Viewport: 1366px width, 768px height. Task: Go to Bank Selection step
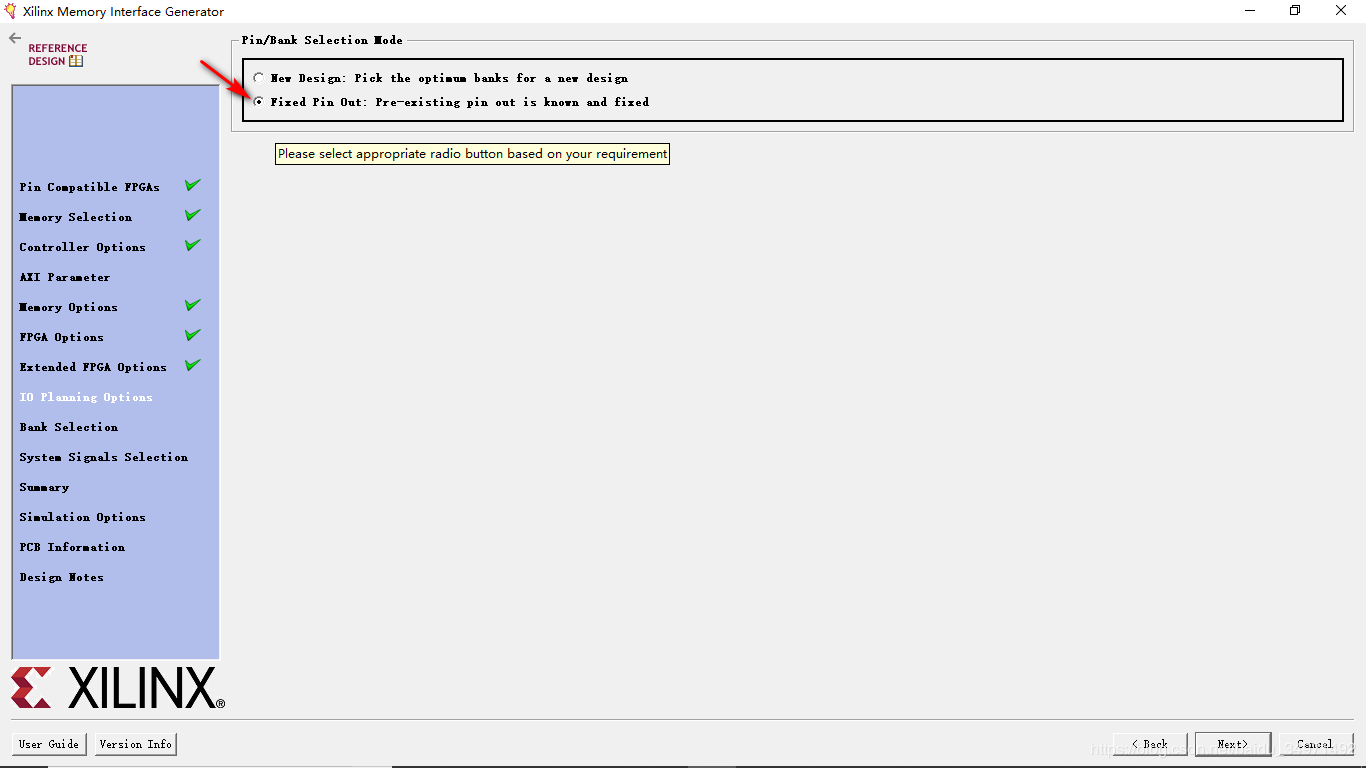[68, 427]
